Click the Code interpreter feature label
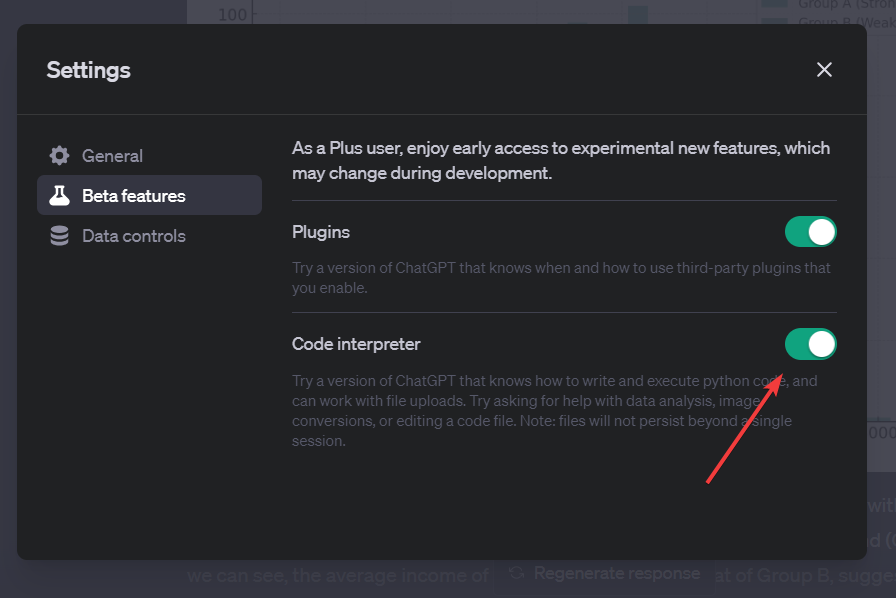This screenshot has width=896, height=598. pyautogui.click(x=356, y=344)
